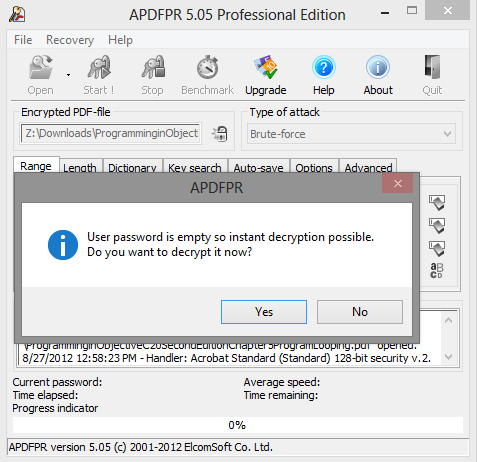Image resolution: width=477 pixels, height=462 pixels.
Task: Click the blue info icon in dialog
Action: 63,245
